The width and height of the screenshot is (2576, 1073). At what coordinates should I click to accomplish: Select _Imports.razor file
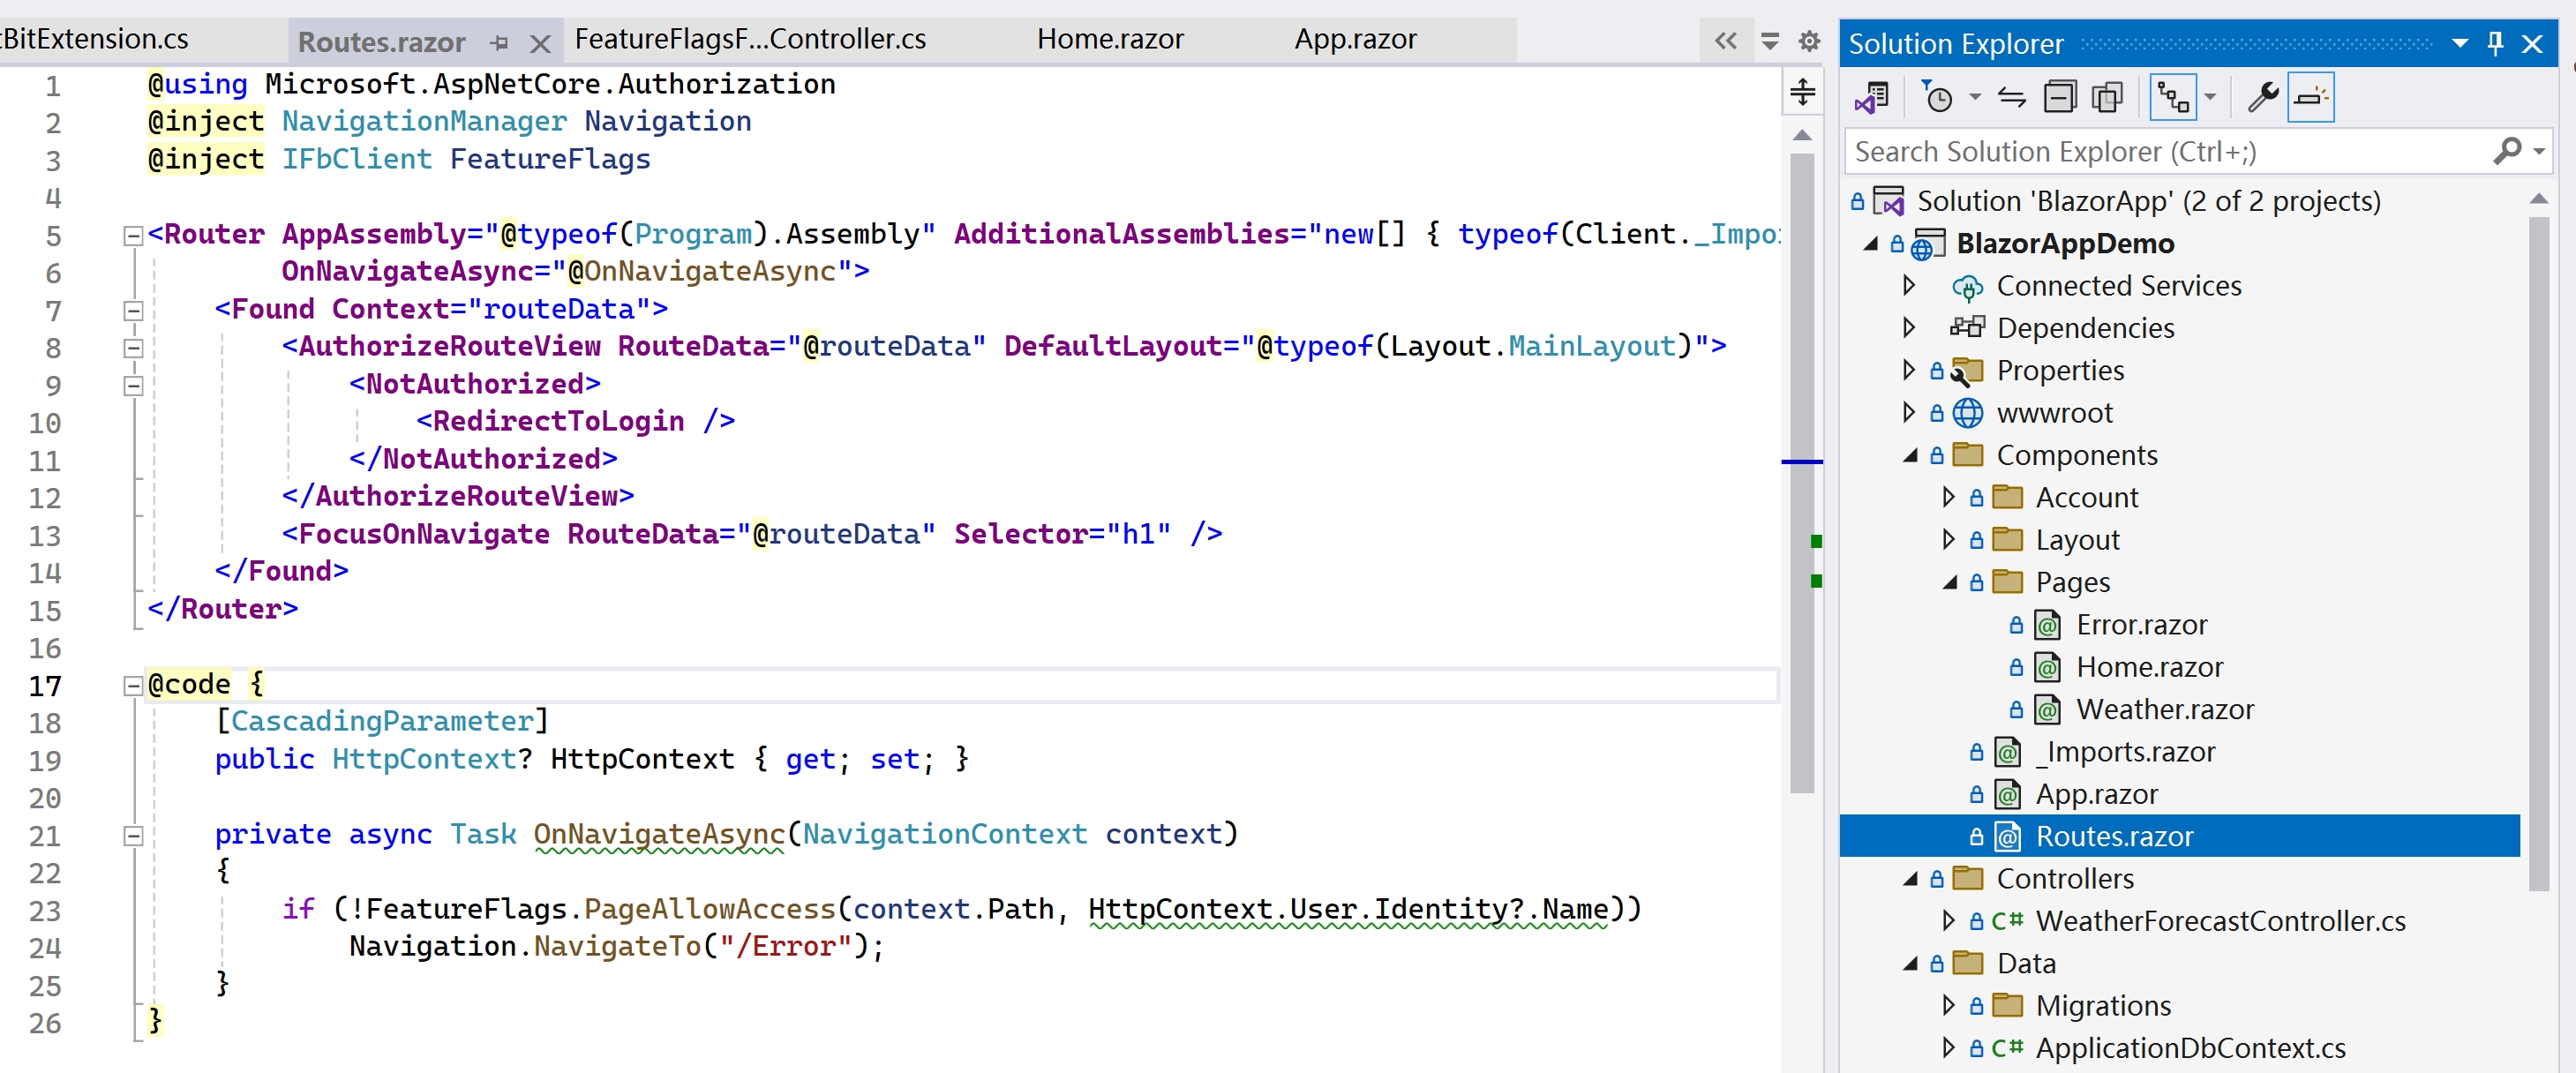2125,752
